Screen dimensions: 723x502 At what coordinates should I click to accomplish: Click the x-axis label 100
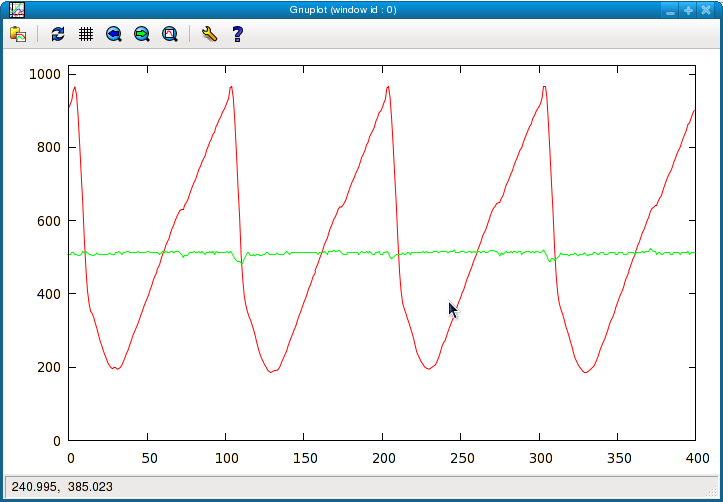click(227, 458)
